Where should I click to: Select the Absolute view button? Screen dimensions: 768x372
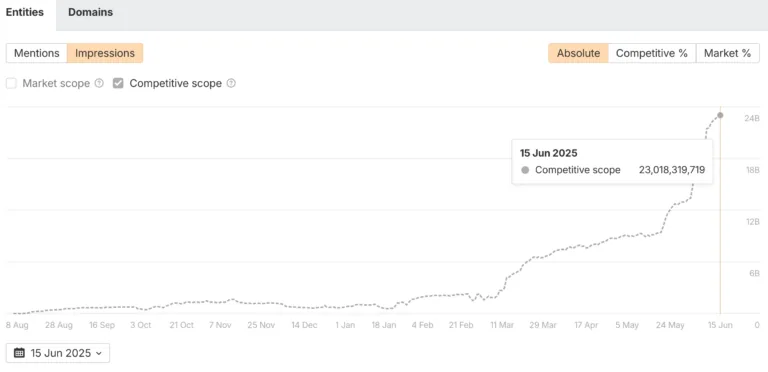click(578, 53)
